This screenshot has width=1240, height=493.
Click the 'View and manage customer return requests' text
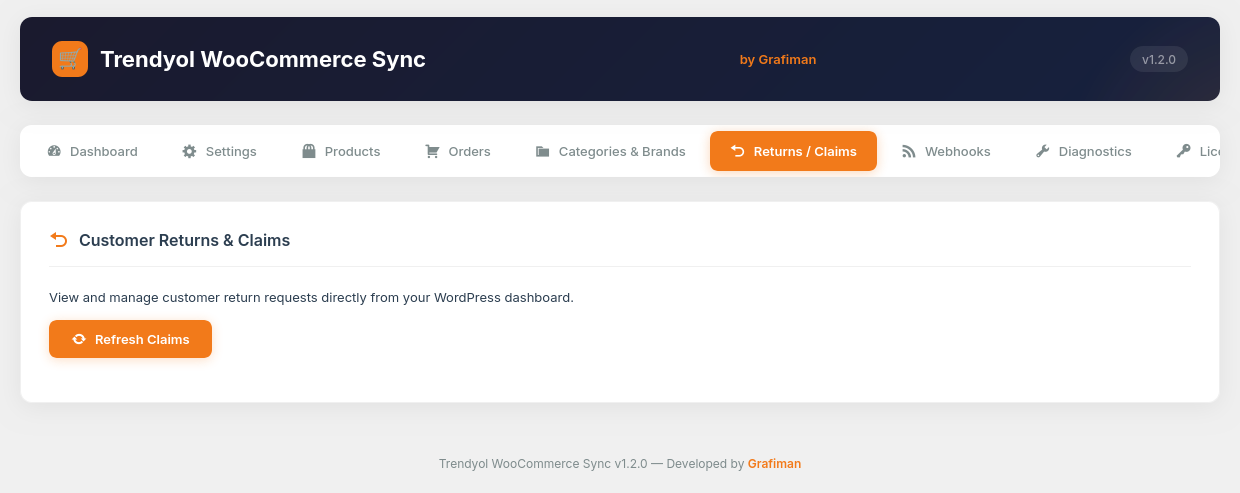311,298
